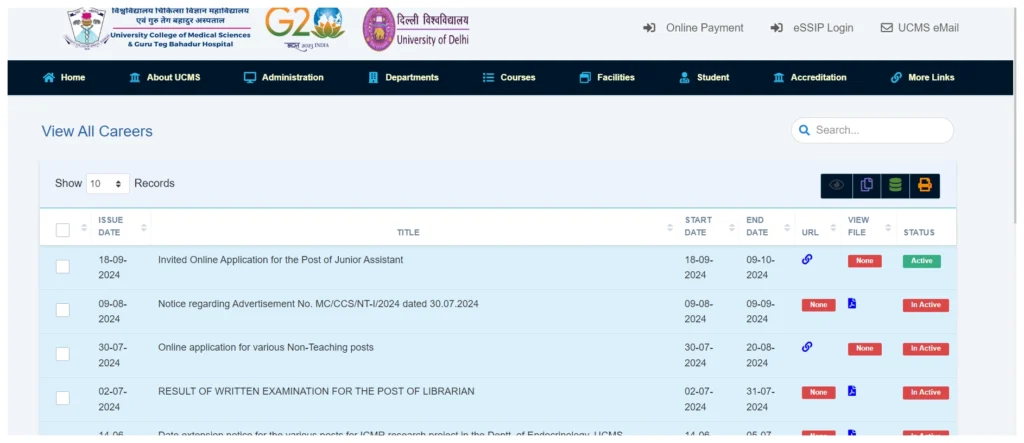Click the eSSIP Login arrow icon
This screenshot has height=443, width=1024.
[776, 28]
